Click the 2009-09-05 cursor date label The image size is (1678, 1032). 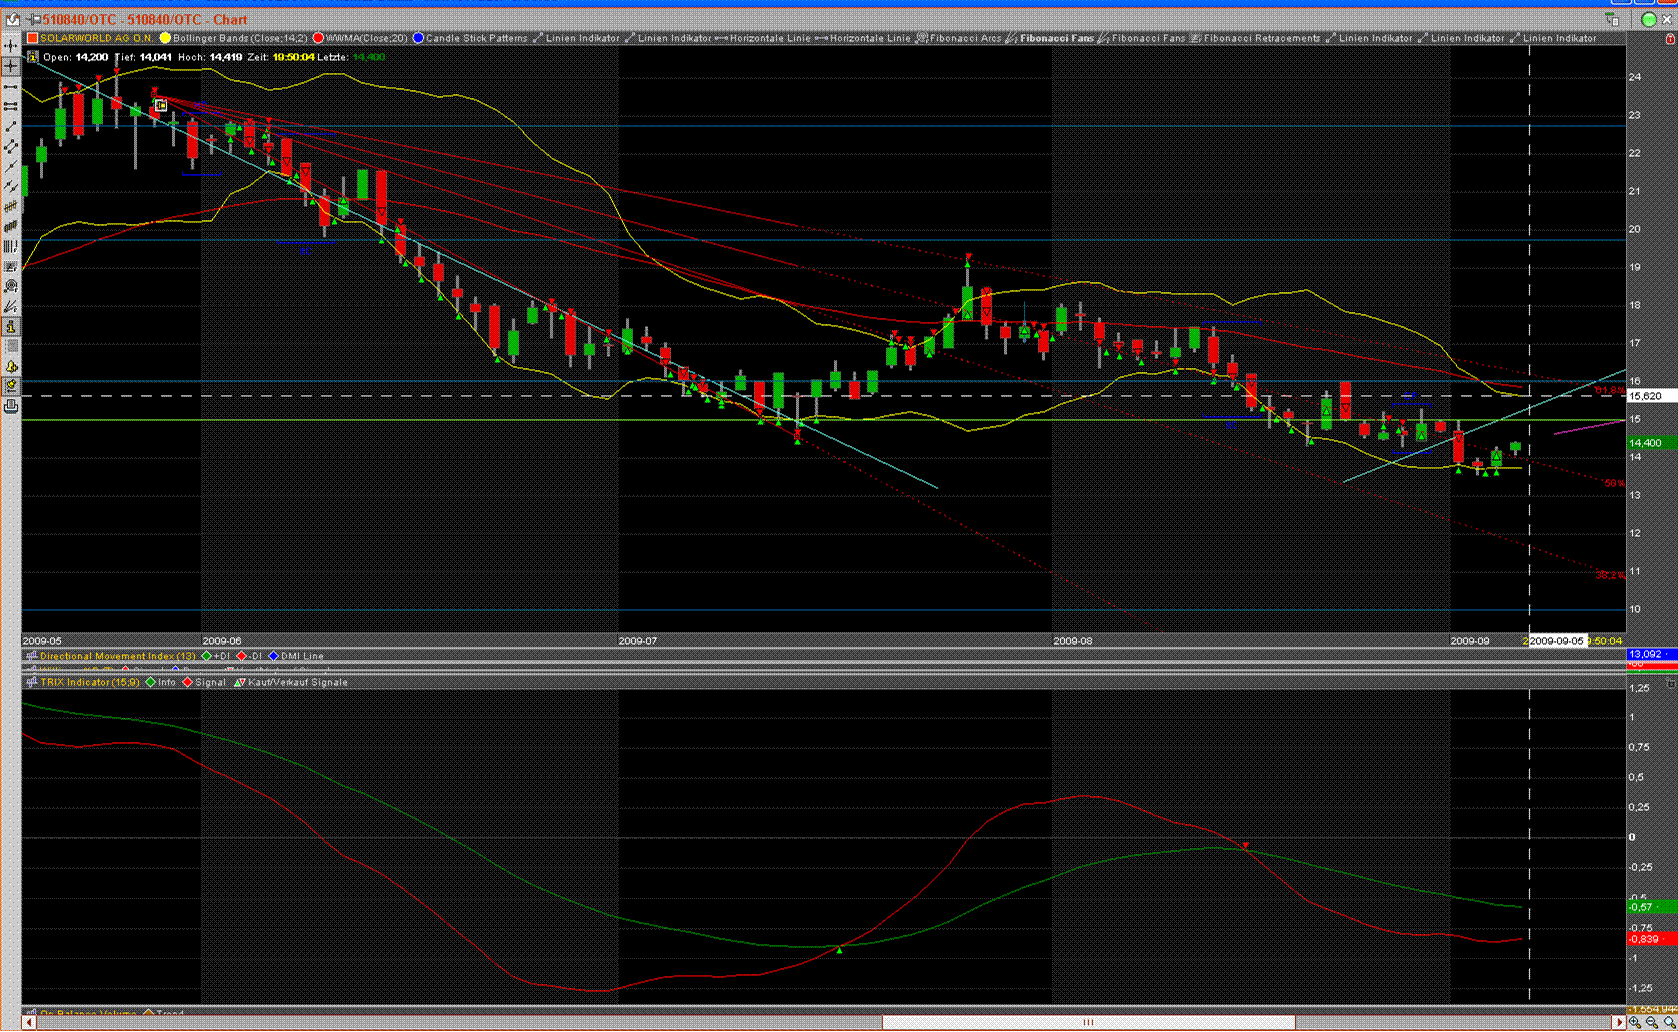(1557, 640)
